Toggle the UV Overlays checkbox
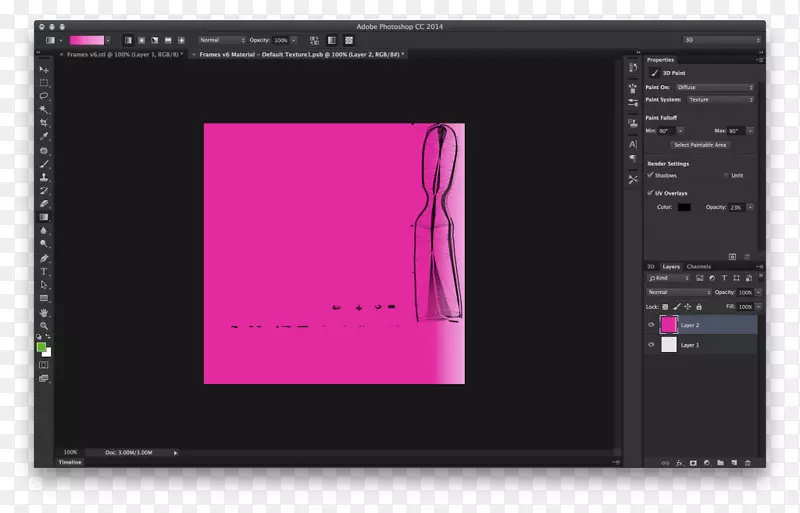The height and width of the screenshot is (513, 800). pyautogui.click(x=650, y=193)
